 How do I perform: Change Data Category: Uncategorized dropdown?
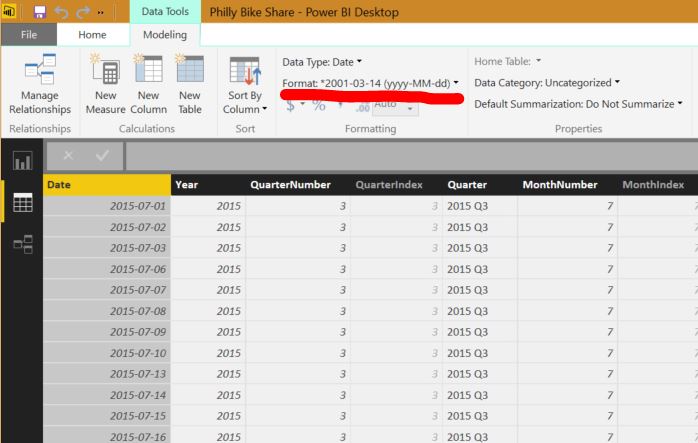click(x=547, y=82)
